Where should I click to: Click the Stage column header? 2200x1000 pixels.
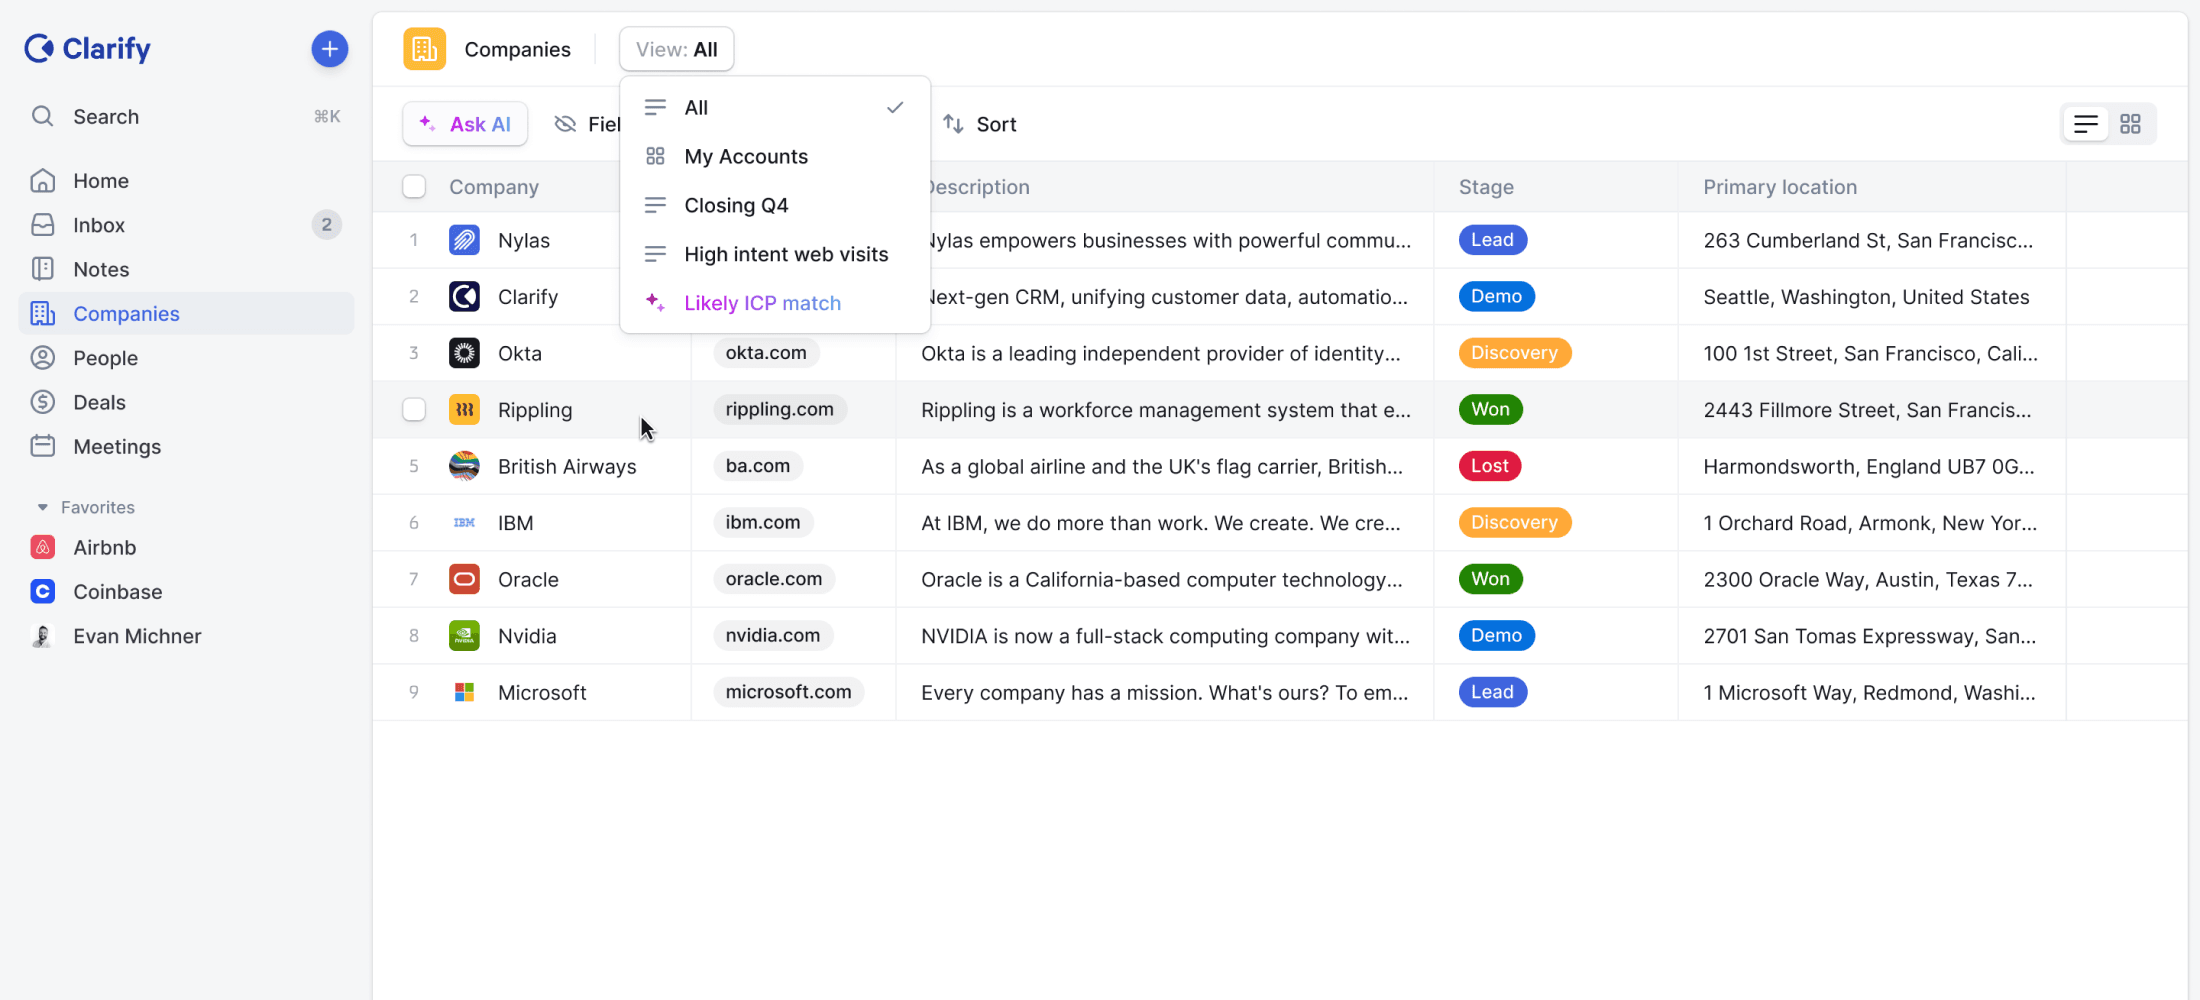point(1486,187)
